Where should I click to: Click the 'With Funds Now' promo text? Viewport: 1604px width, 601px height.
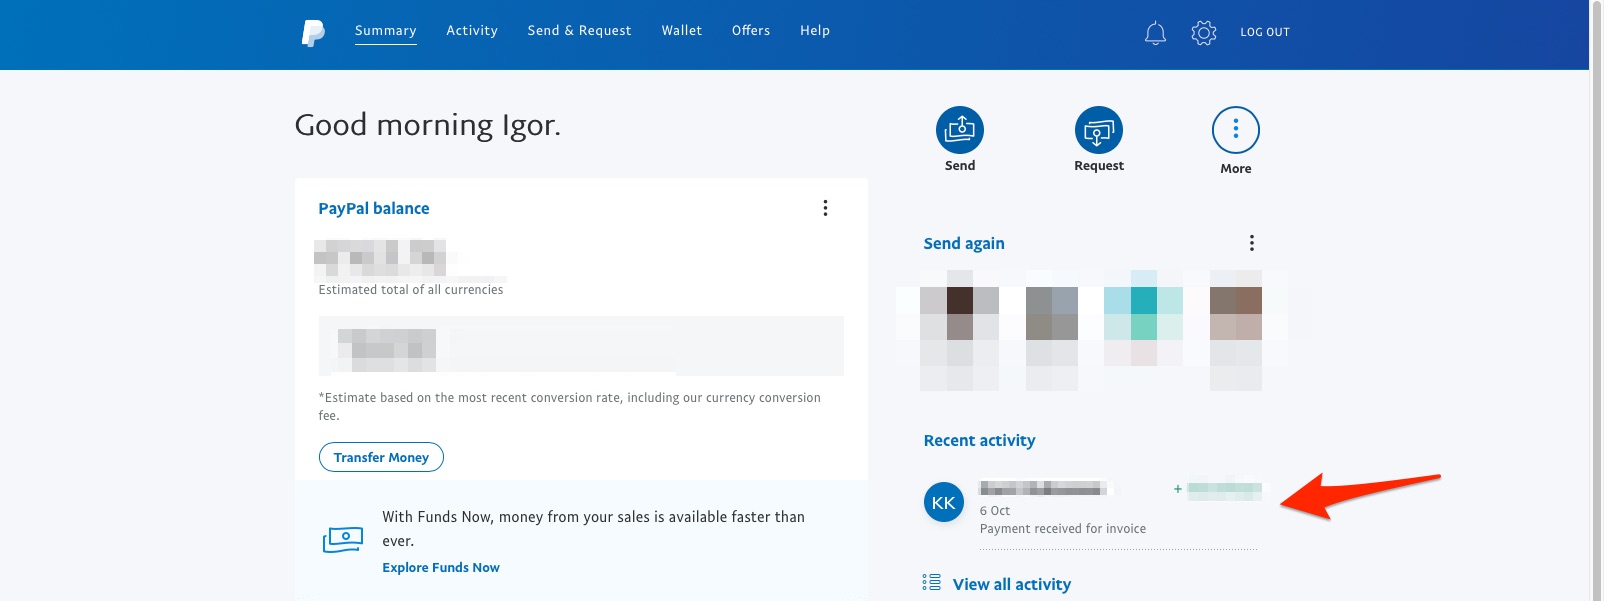coord(594,529)
